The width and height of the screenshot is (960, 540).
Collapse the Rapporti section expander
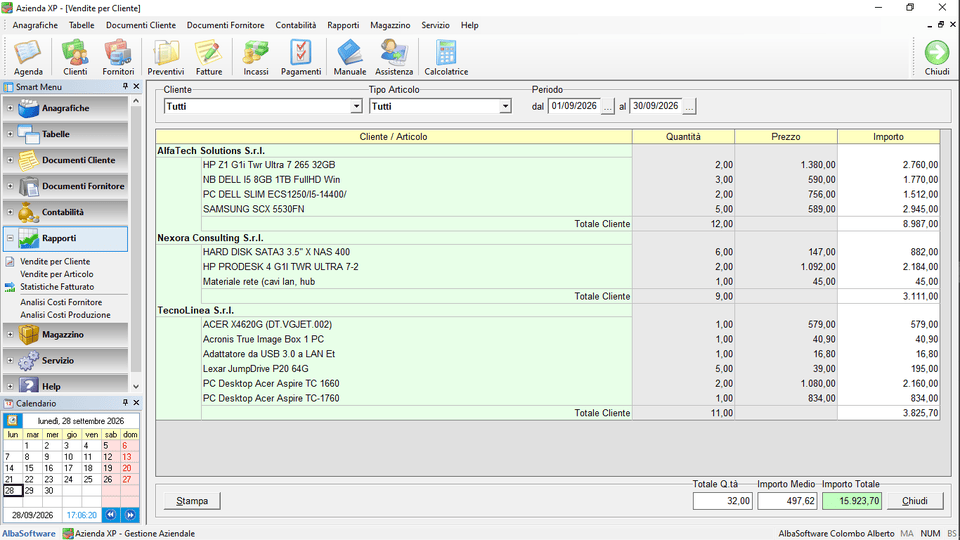tap(10, 238)
